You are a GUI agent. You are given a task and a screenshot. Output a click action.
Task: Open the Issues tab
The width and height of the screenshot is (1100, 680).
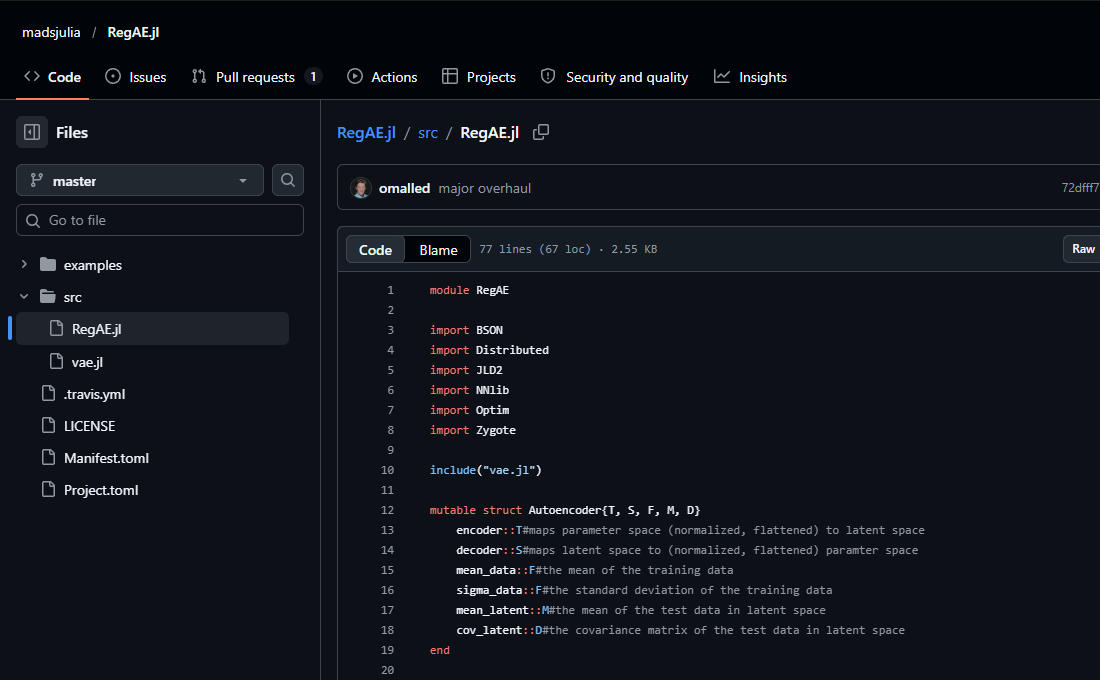coord(136,77)
